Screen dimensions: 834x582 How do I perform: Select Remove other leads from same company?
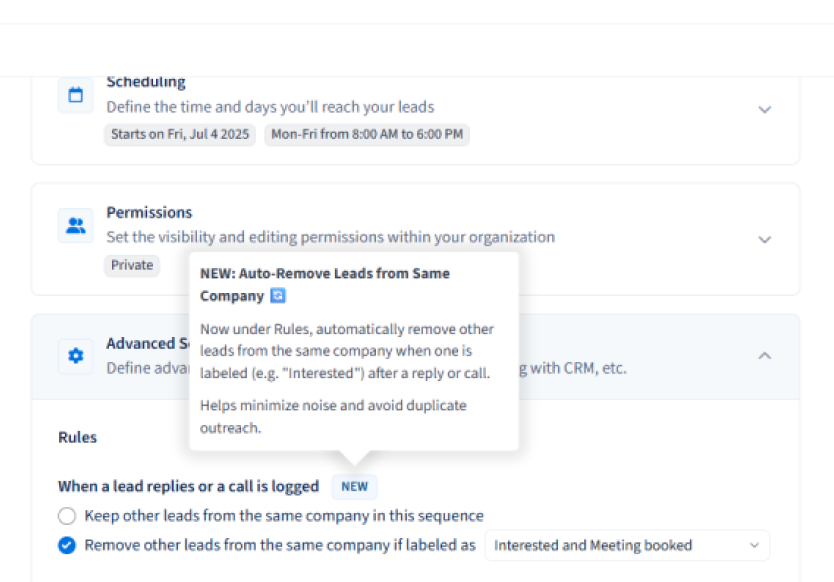67,545
